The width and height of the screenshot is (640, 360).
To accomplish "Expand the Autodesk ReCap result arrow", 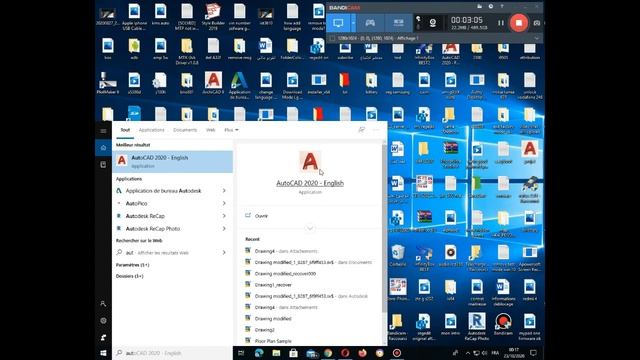I will (224, 216).
